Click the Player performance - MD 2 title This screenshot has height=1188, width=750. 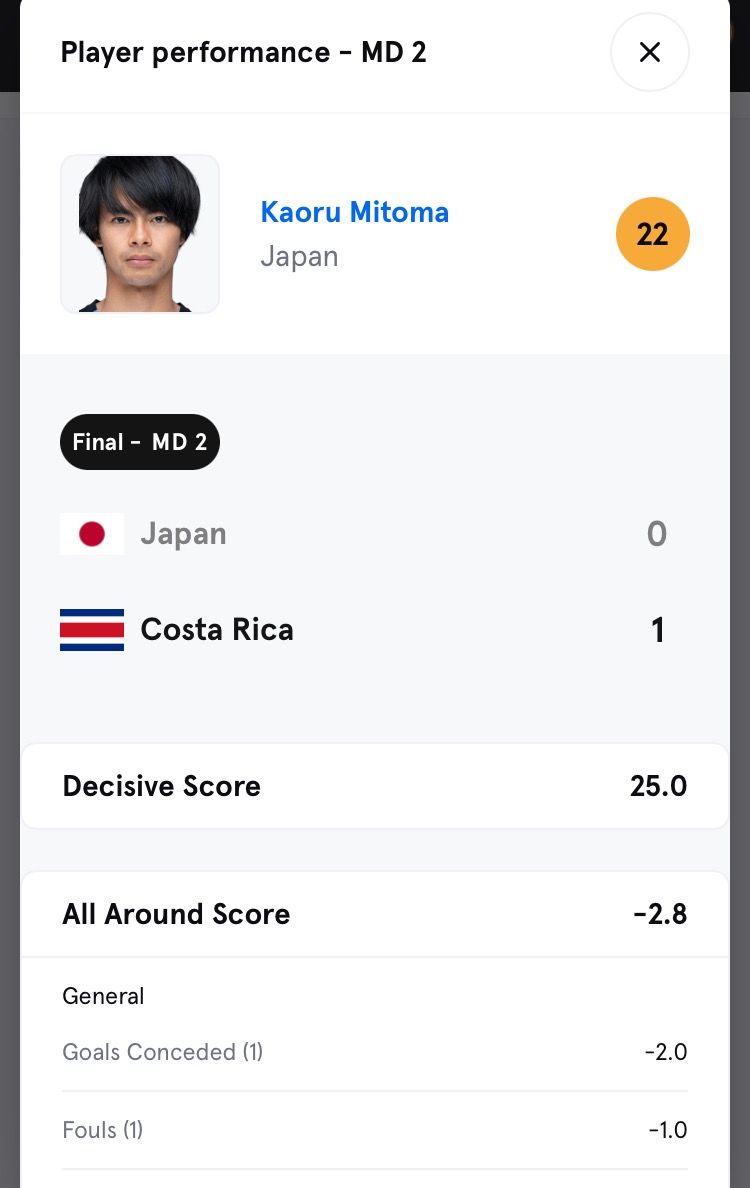244,52
